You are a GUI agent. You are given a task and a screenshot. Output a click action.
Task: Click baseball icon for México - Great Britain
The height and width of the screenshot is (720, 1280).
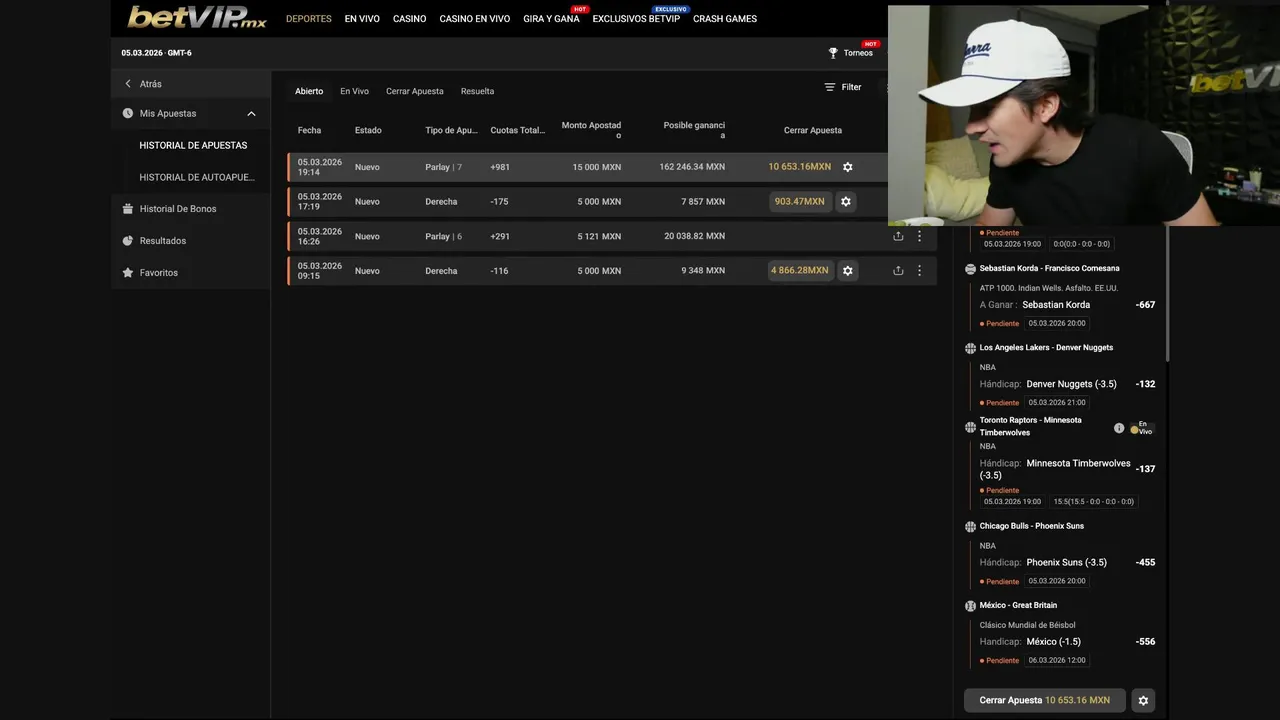[x=970, y=606]
